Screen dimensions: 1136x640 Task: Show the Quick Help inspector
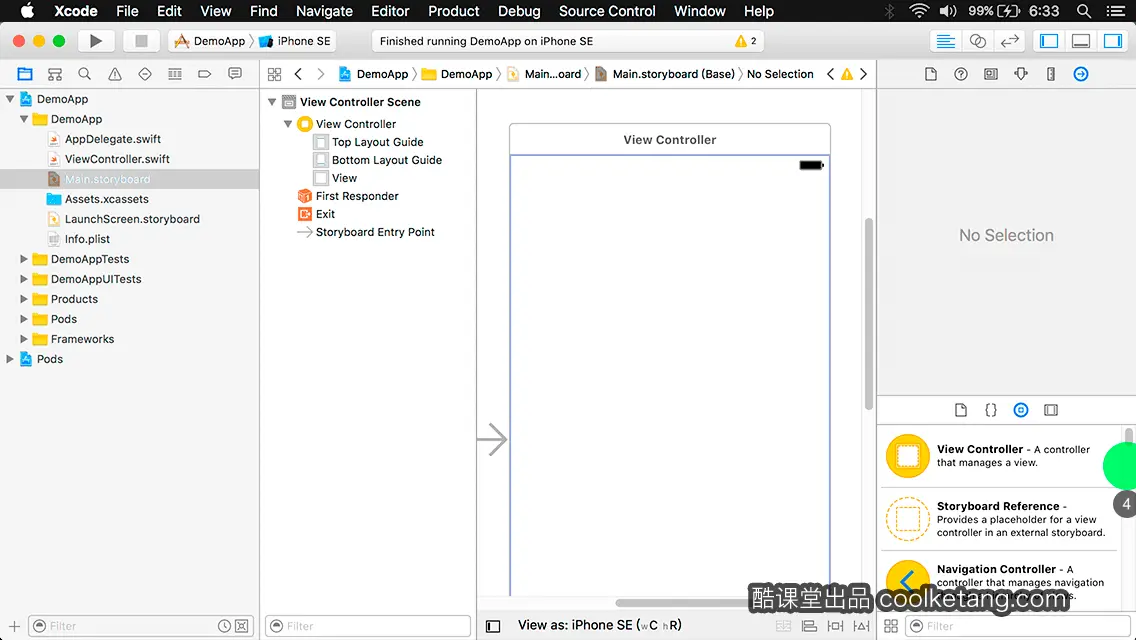coord(961,74)
